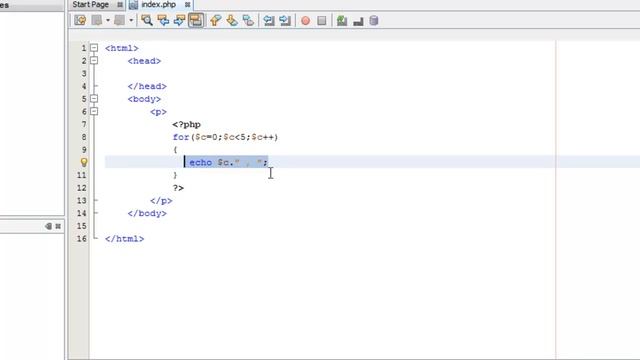Click the <body> opening tag

(x=144, y=99)
